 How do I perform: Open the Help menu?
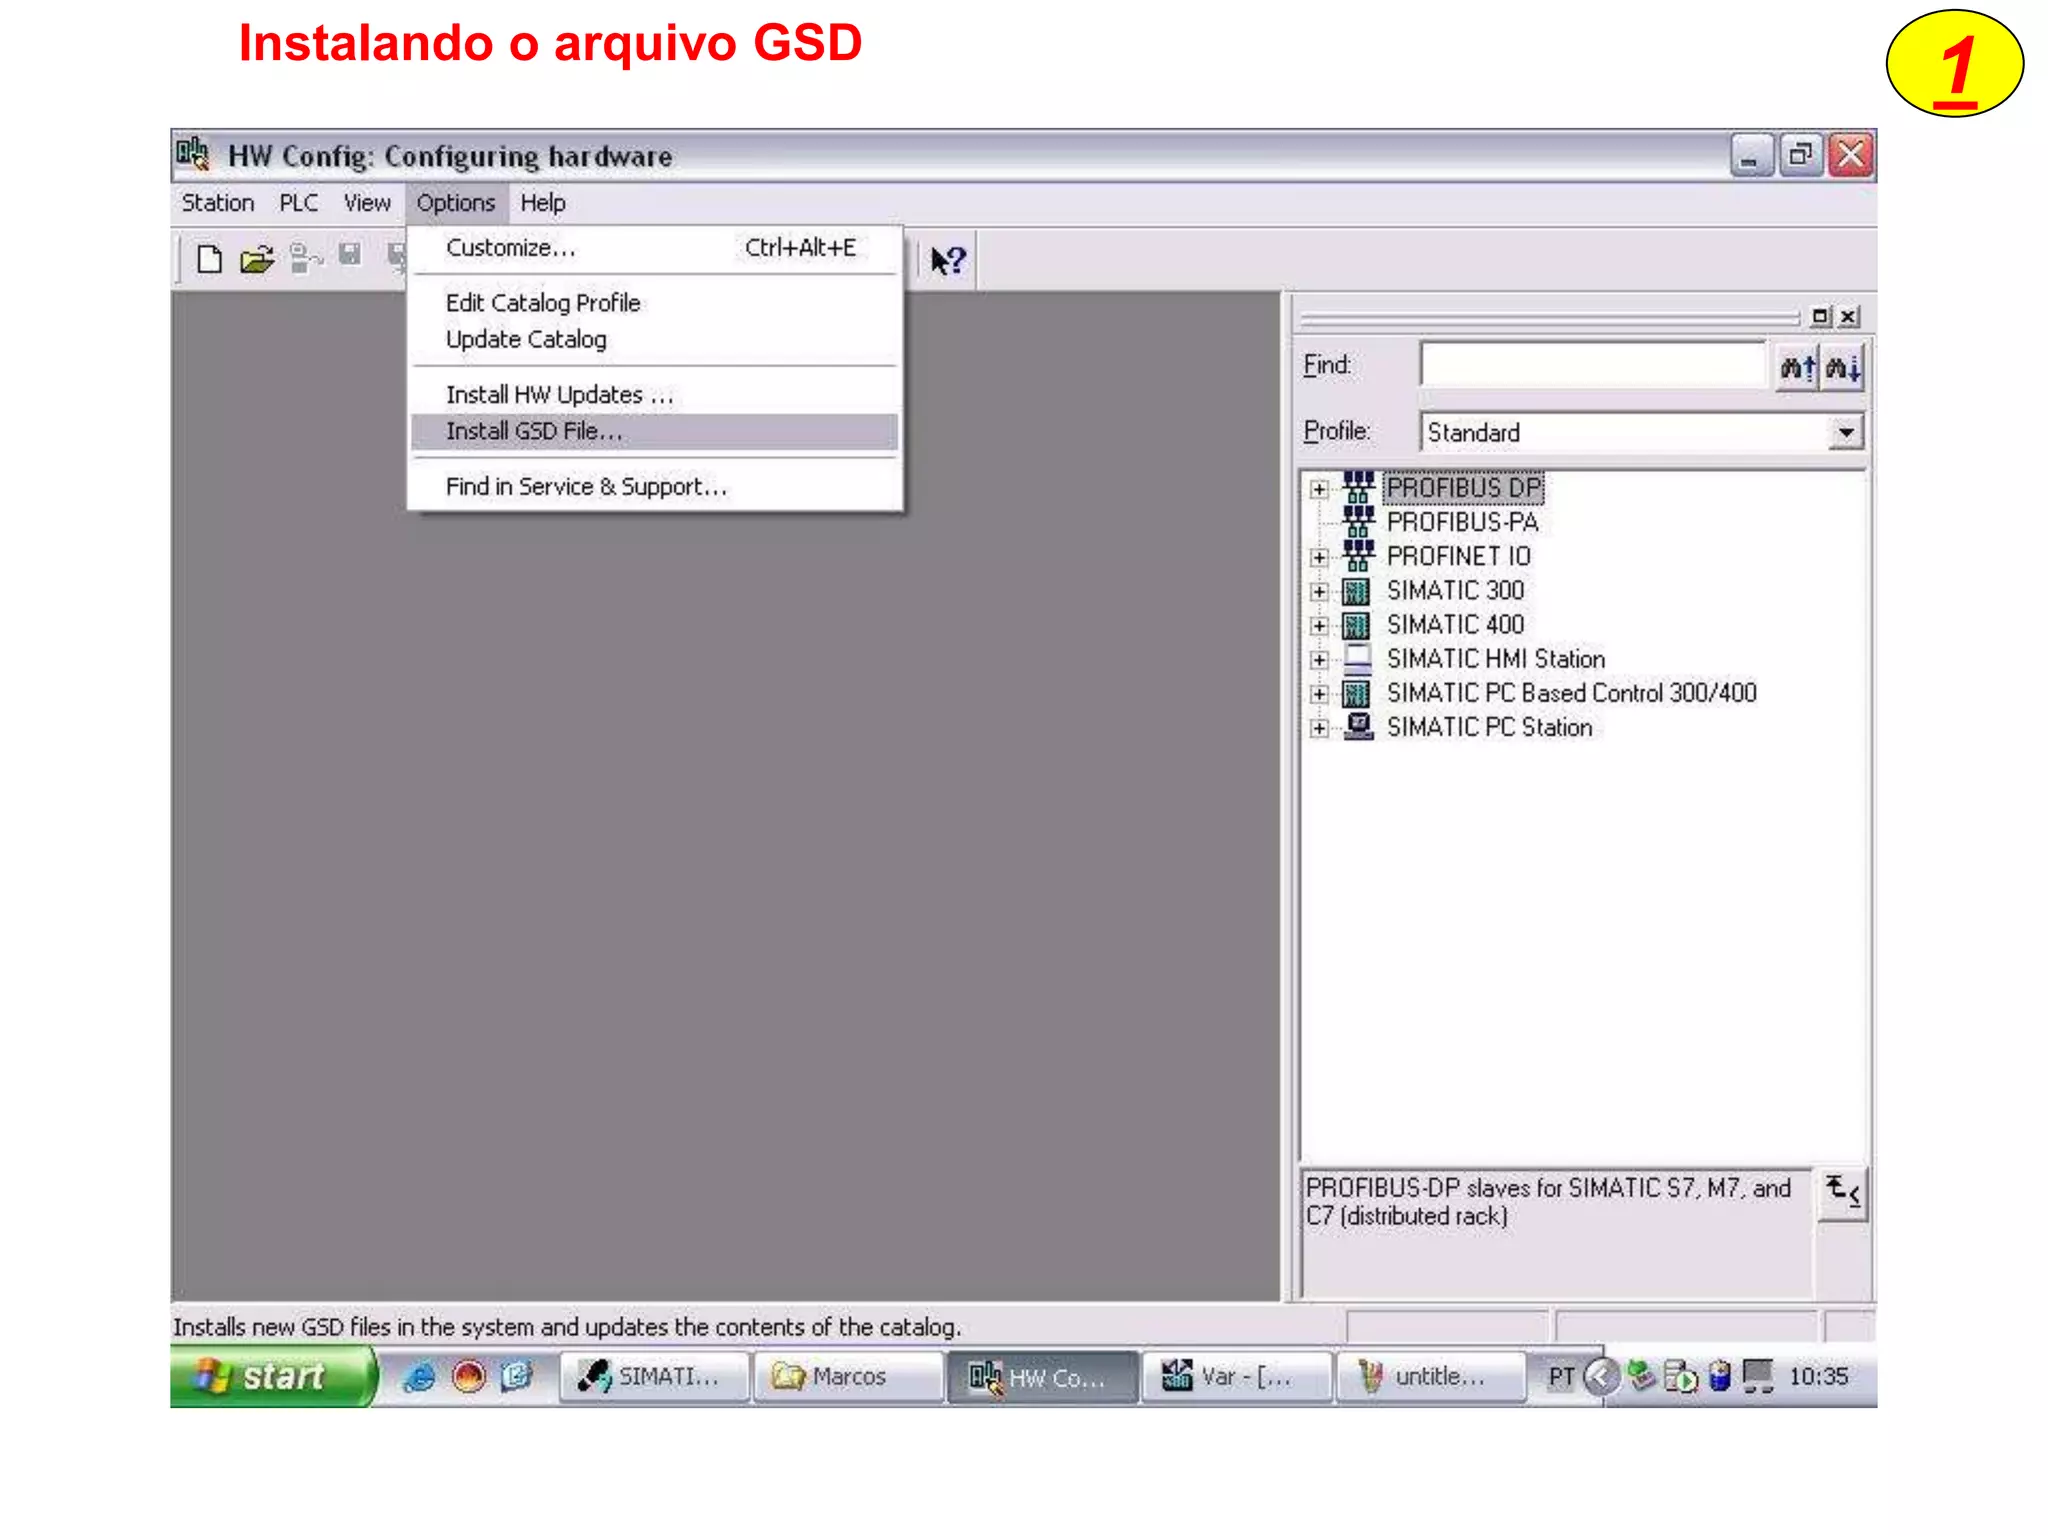coord(543,203)
